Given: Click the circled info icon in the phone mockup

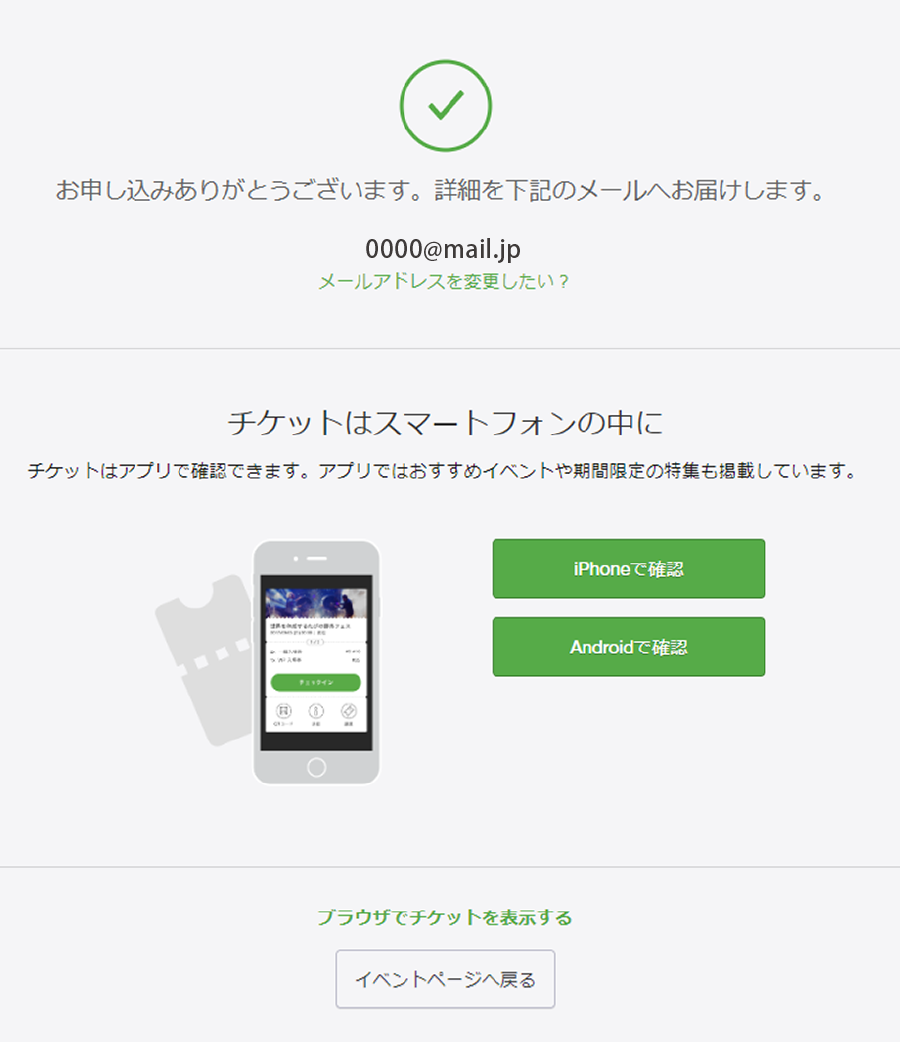Looking at the screenshot, I should pyautogui.click(x=316, y=710).
